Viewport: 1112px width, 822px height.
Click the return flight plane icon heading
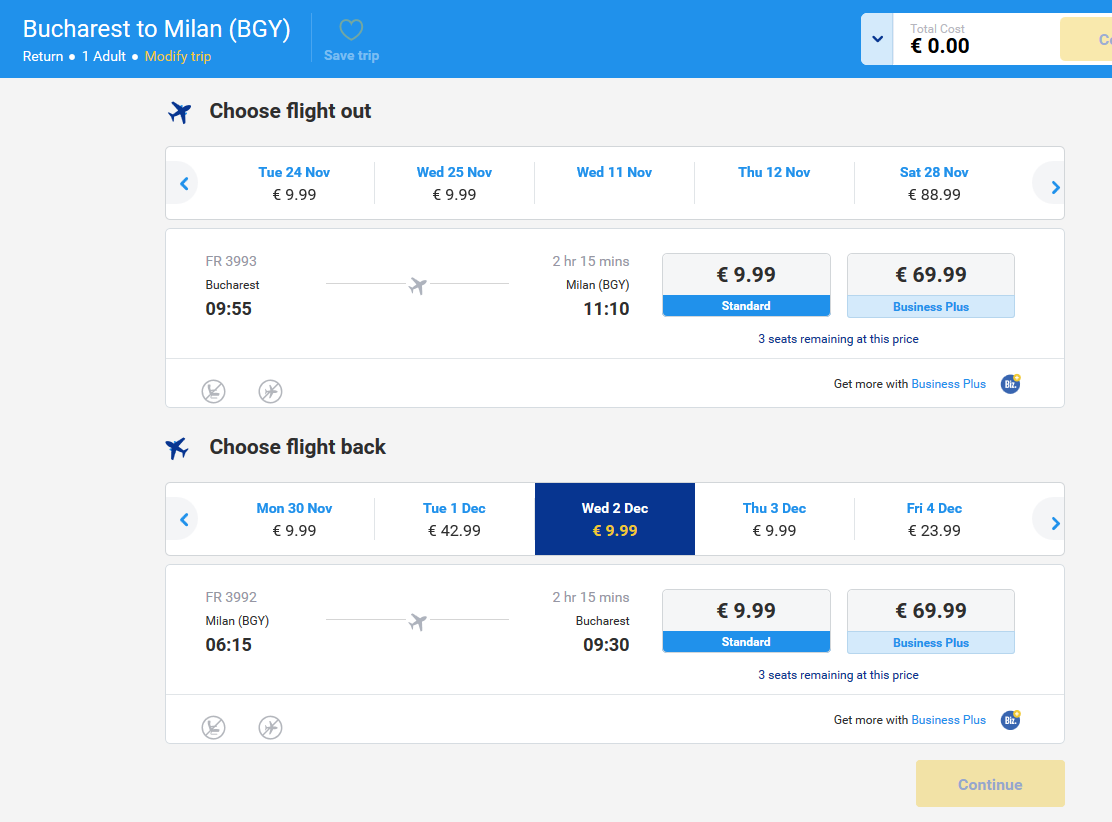pos(177,448)
